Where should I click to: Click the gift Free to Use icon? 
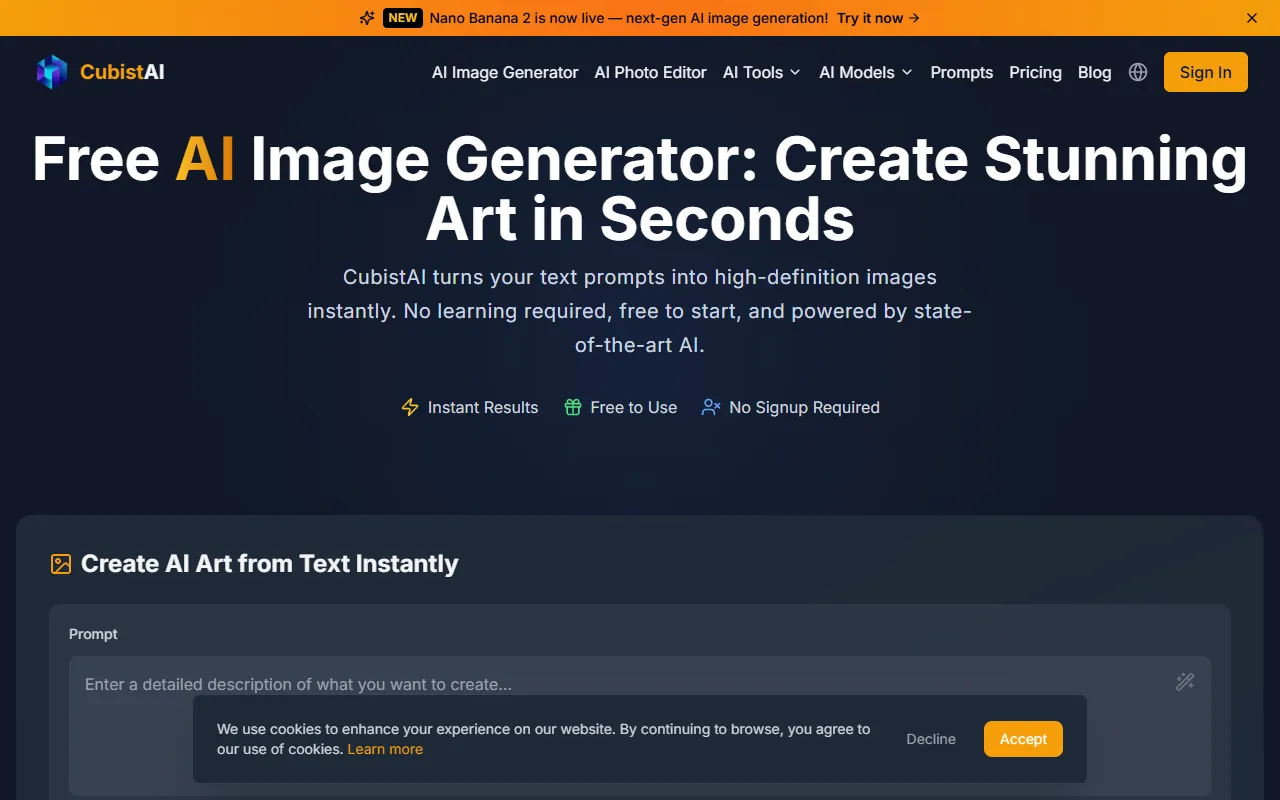click(x=573, y=407)
